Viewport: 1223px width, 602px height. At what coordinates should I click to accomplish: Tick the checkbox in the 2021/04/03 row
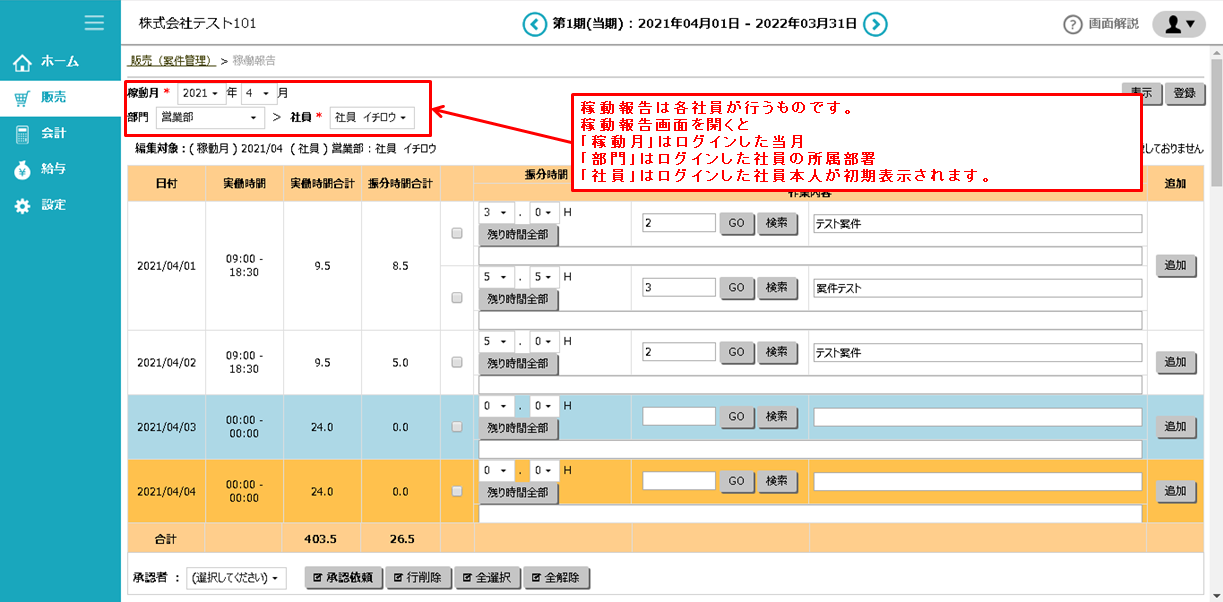pos(457,427)
